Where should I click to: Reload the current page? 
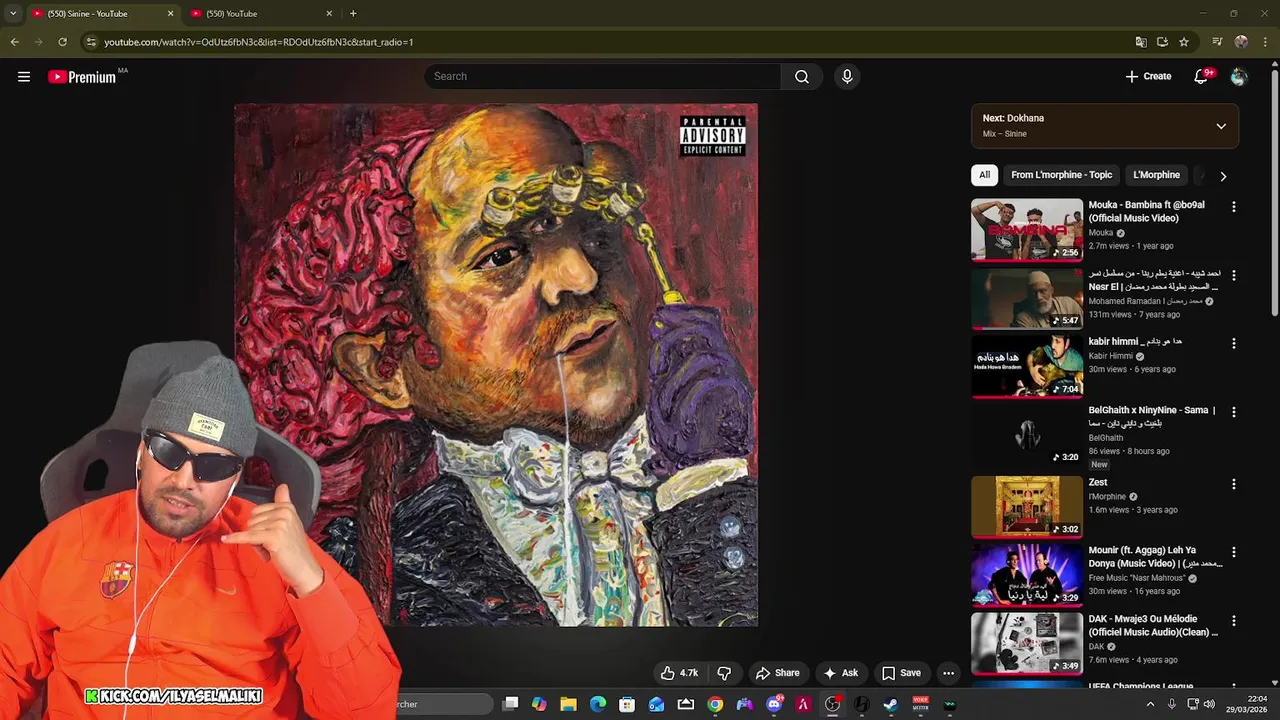[x=62, y=42]
